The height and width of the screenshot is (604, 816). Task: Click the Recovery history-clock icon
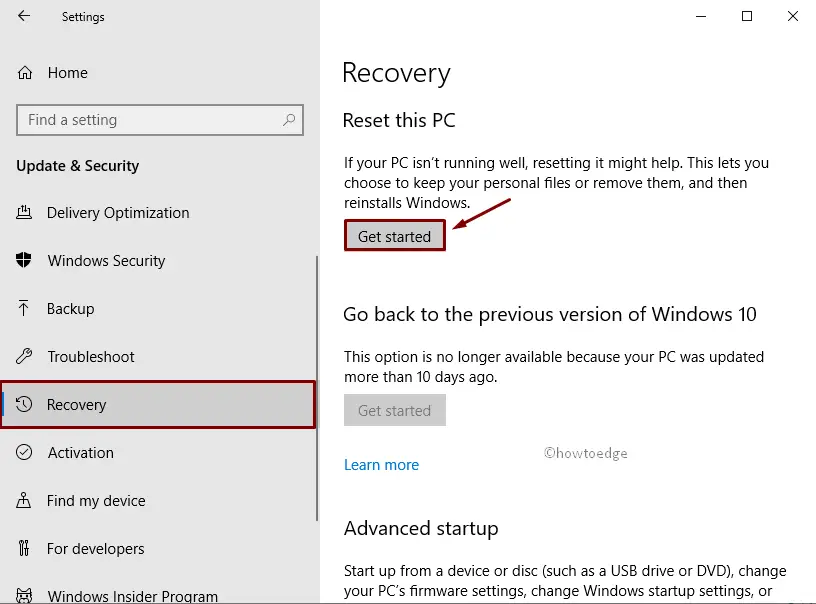tap(25, 404)
